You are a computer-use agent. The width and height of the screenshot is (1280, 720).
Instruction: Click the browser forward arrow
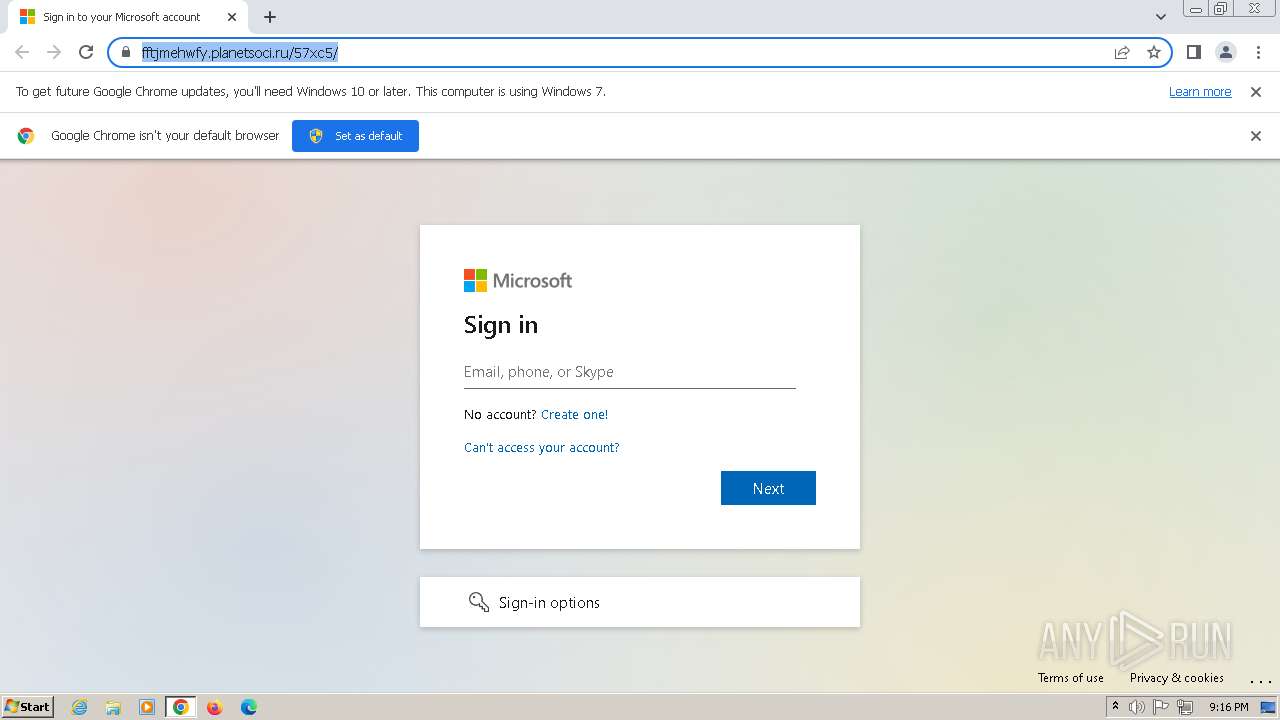click(54, 52)
